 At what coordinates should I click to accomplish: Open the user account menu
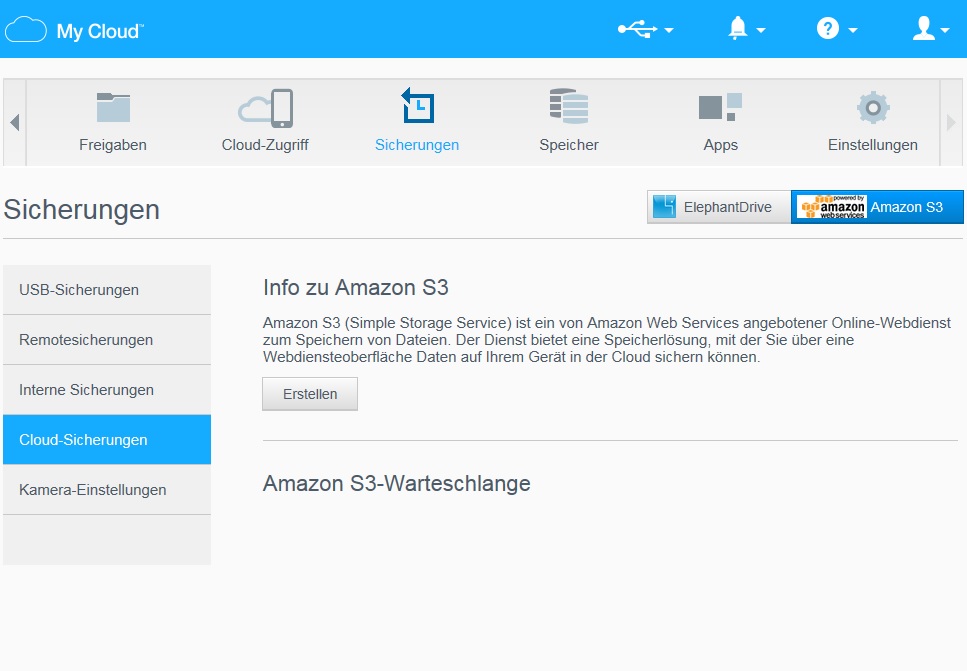pyautogui.click(x=930, y=29)
